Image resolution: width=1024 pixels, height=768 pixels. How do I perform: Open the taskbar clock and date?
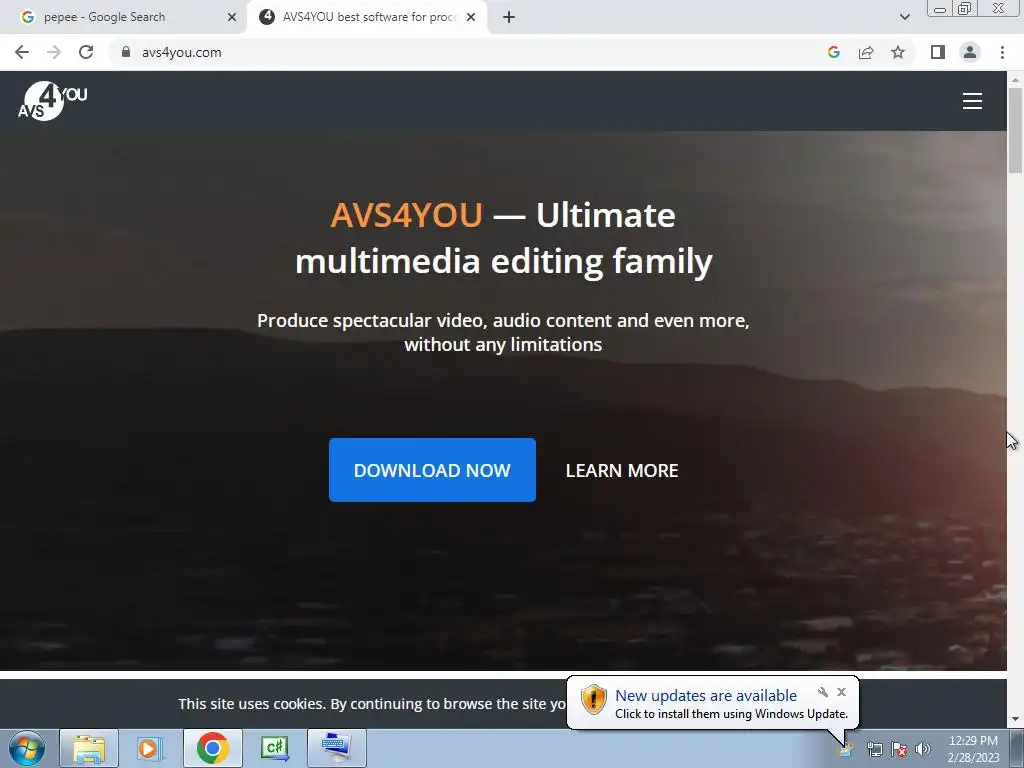click(x=973, y=749)
